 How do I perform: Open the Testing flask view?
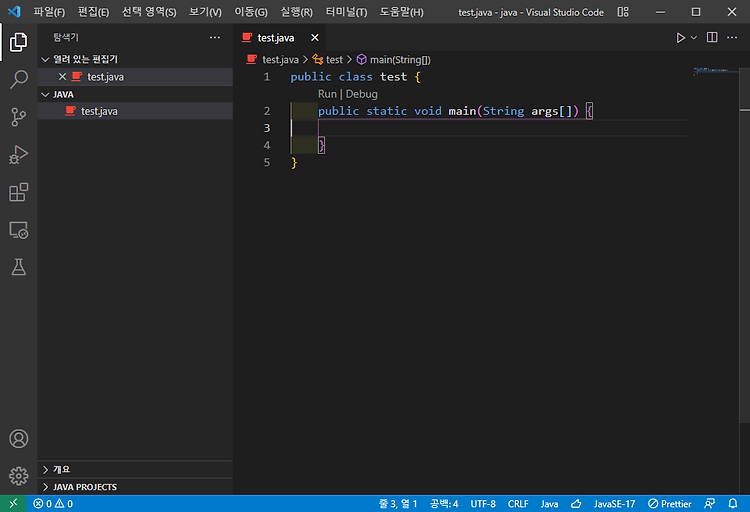(x=19, y=267)
